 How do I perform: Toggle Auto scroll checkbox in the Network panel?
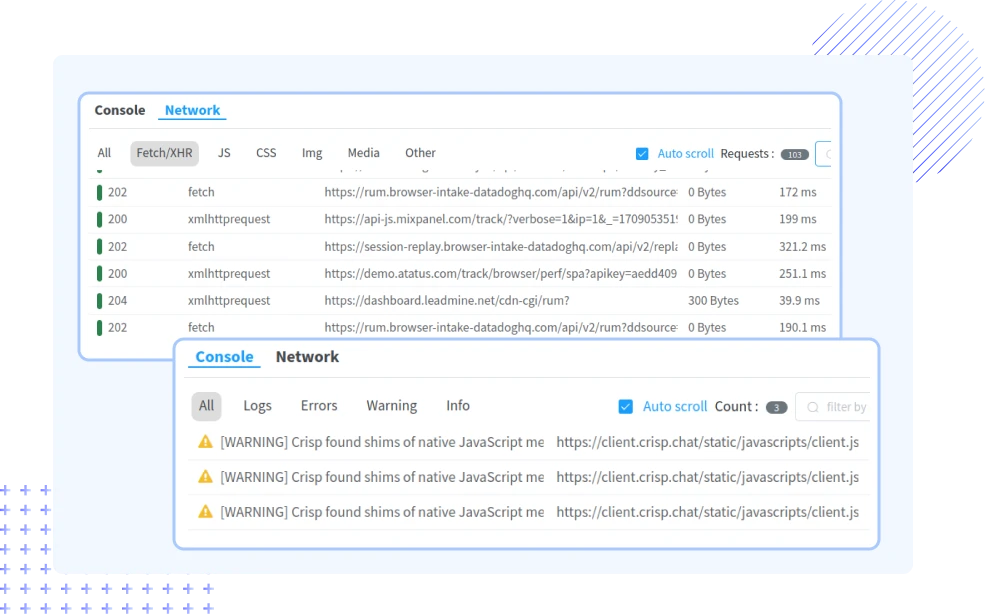(x=642, y=154)
